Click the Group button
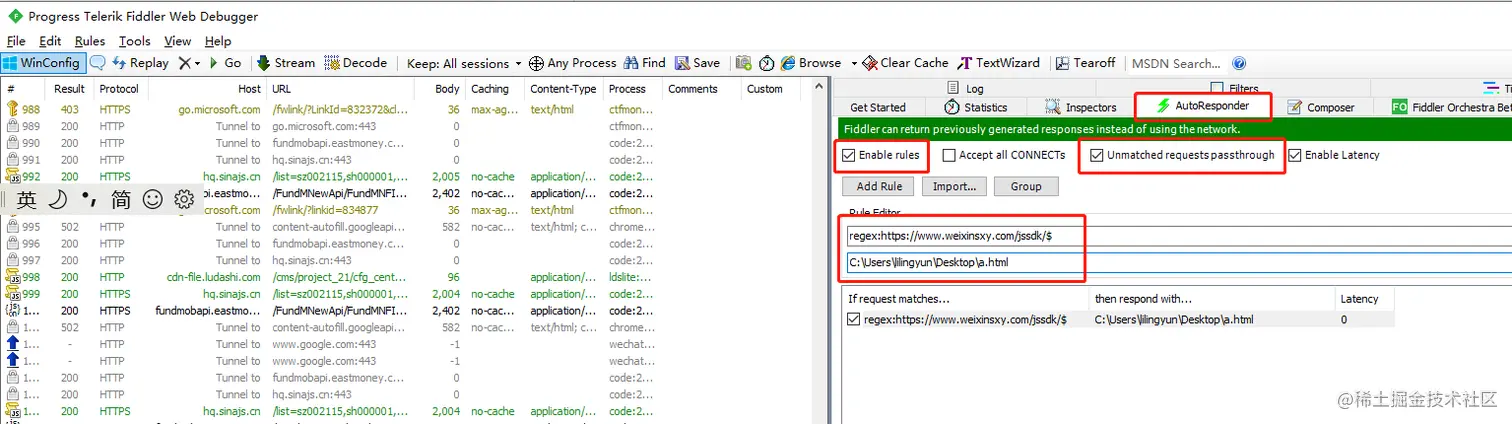This screenshot has height=424, width=1512. coord(1026,186)
